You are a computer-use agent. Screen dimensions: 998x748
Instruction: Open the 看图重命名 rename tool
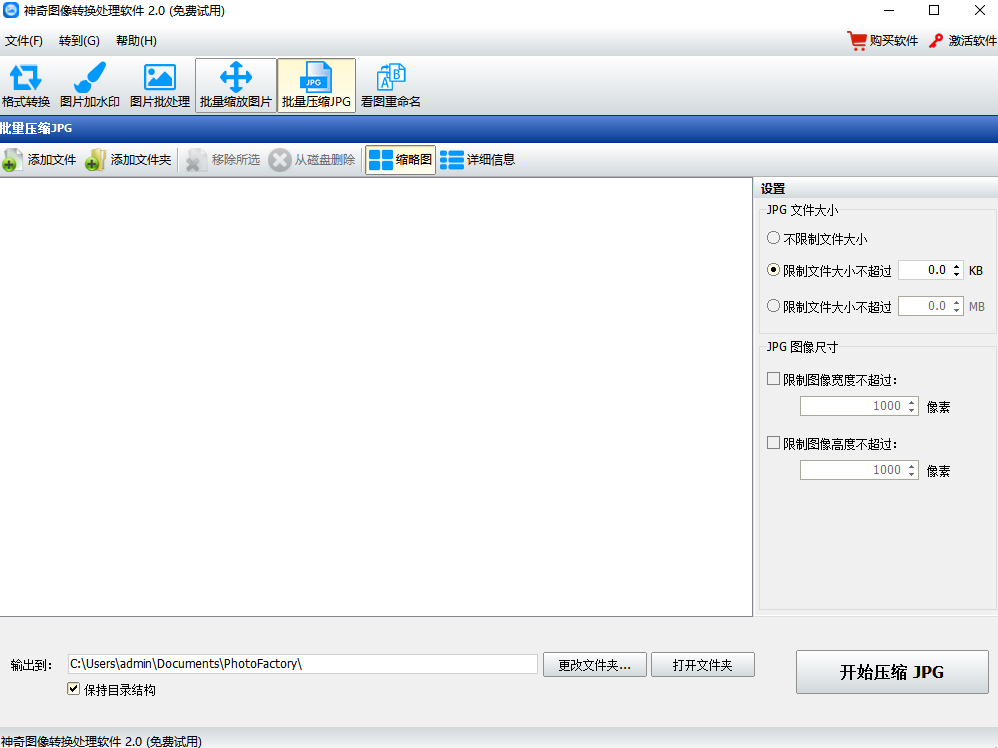[x=391, y=85]
